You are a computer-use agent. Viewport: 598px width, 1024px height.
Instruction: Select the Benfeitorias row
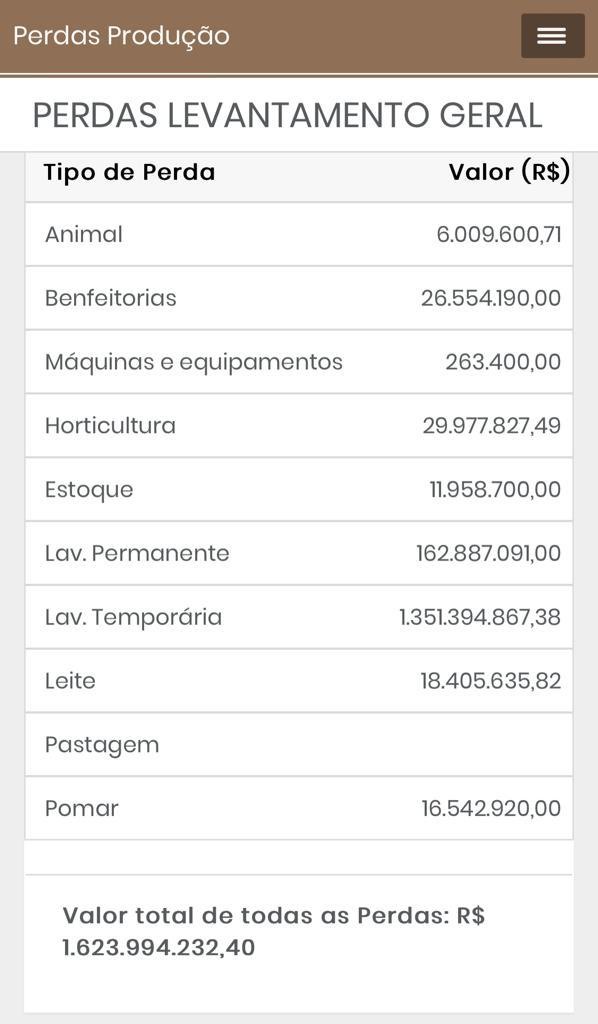coord(299,298)
